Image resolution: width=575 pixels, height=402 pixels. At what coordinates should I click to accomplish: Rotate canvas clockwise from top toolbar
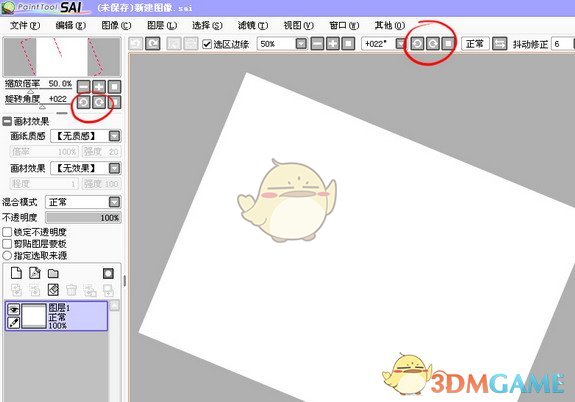point(433,44)
